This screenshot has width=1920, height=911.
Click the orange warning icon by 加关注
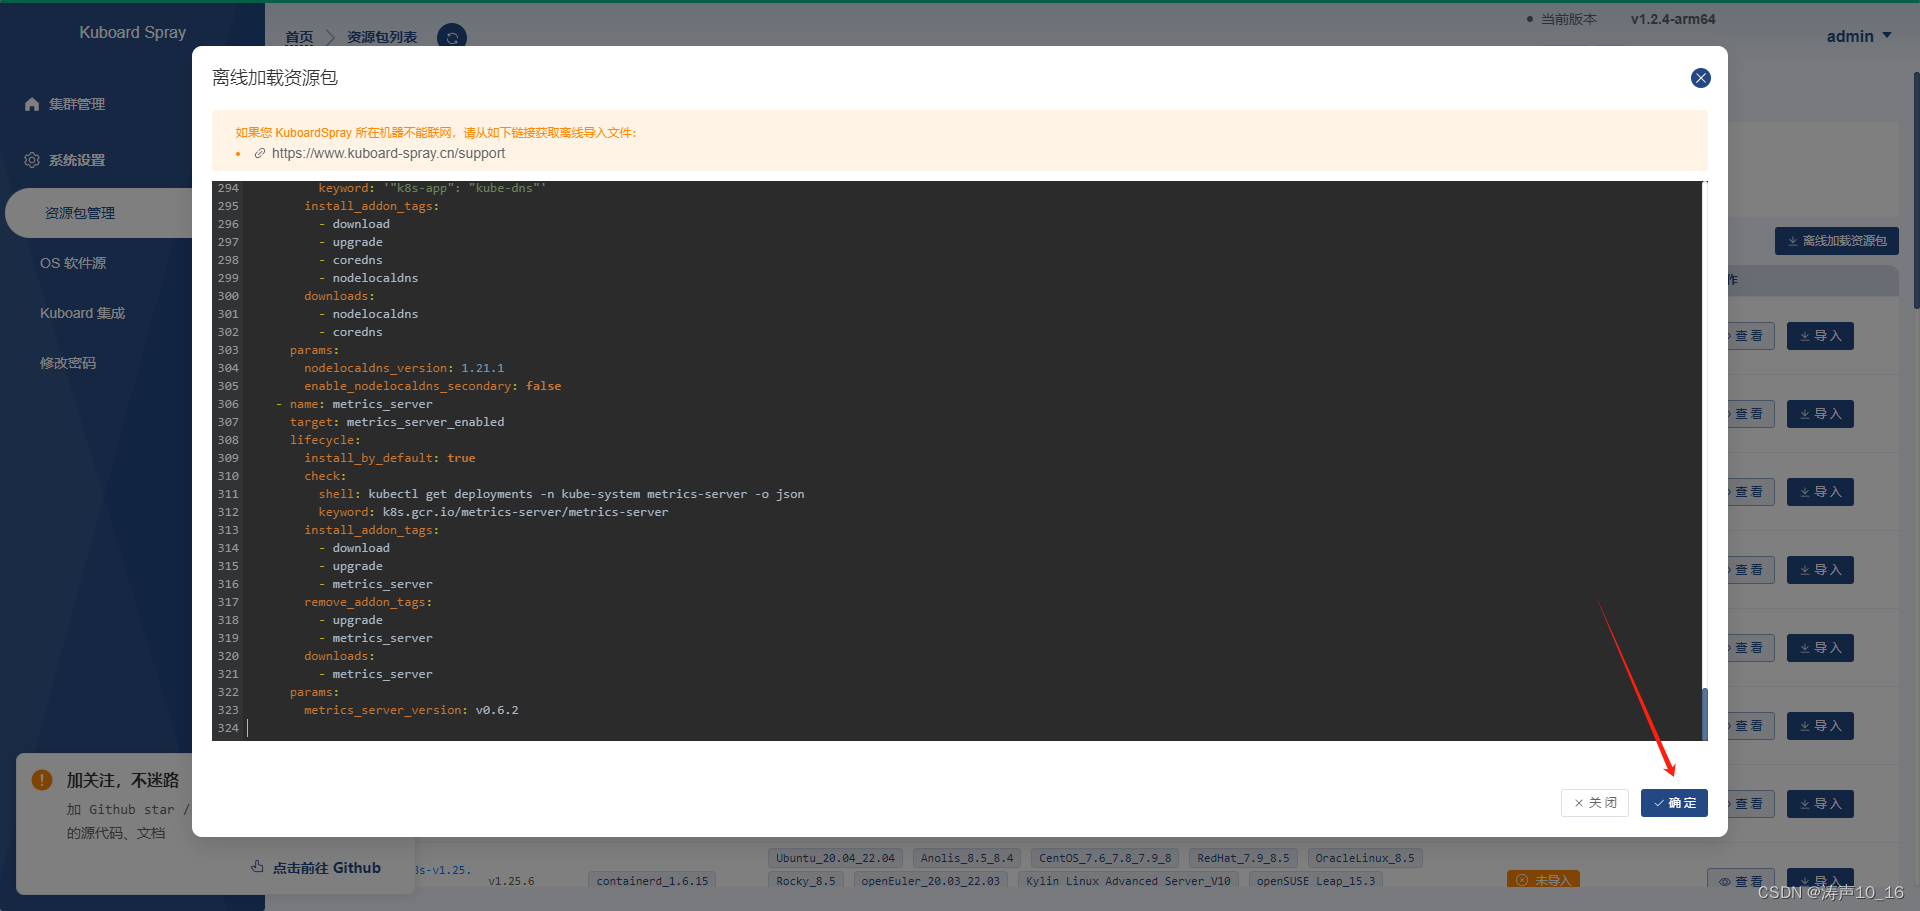click(x=42, y=780)
